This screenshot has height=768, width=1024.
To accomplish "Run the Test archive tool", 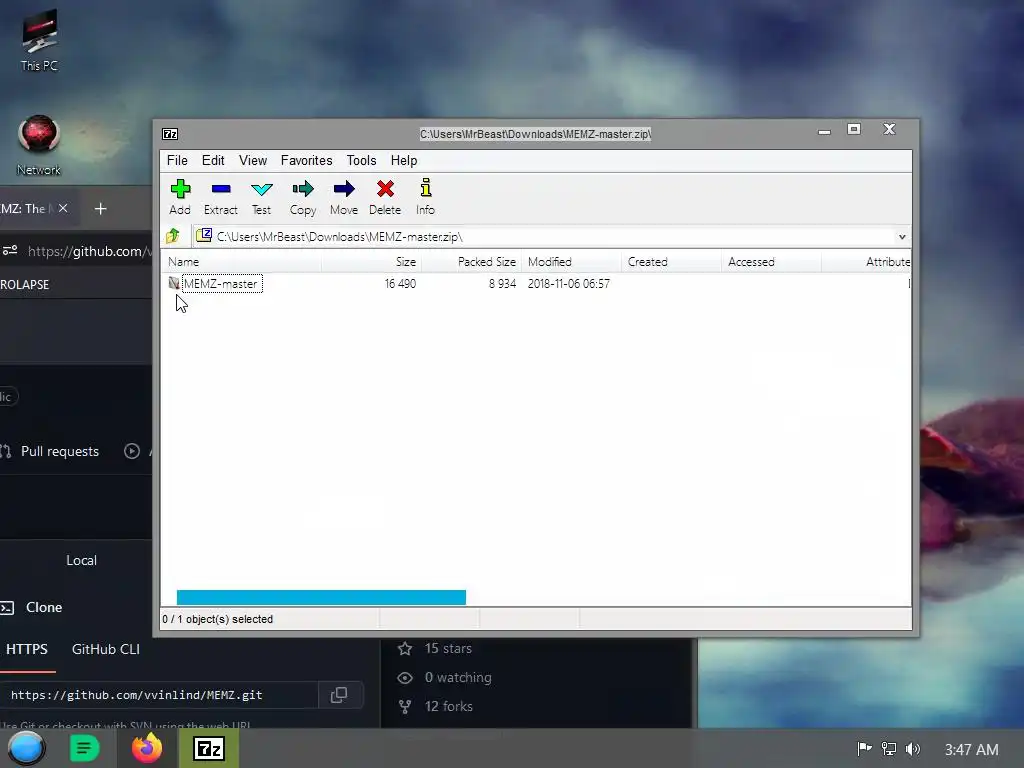I will (261, 197).
